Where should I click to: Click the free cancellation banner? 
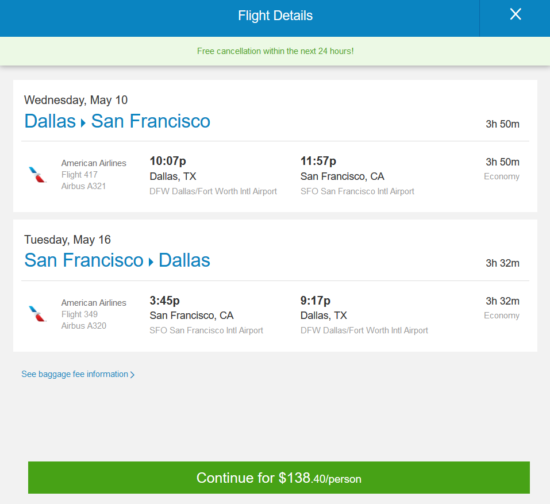275,51
